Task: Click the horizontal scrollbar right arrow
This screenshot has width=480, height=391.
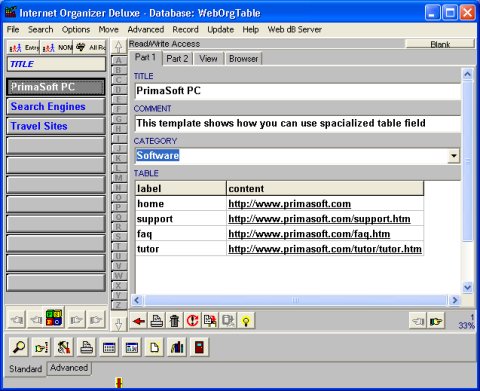Action: [455, 300]
